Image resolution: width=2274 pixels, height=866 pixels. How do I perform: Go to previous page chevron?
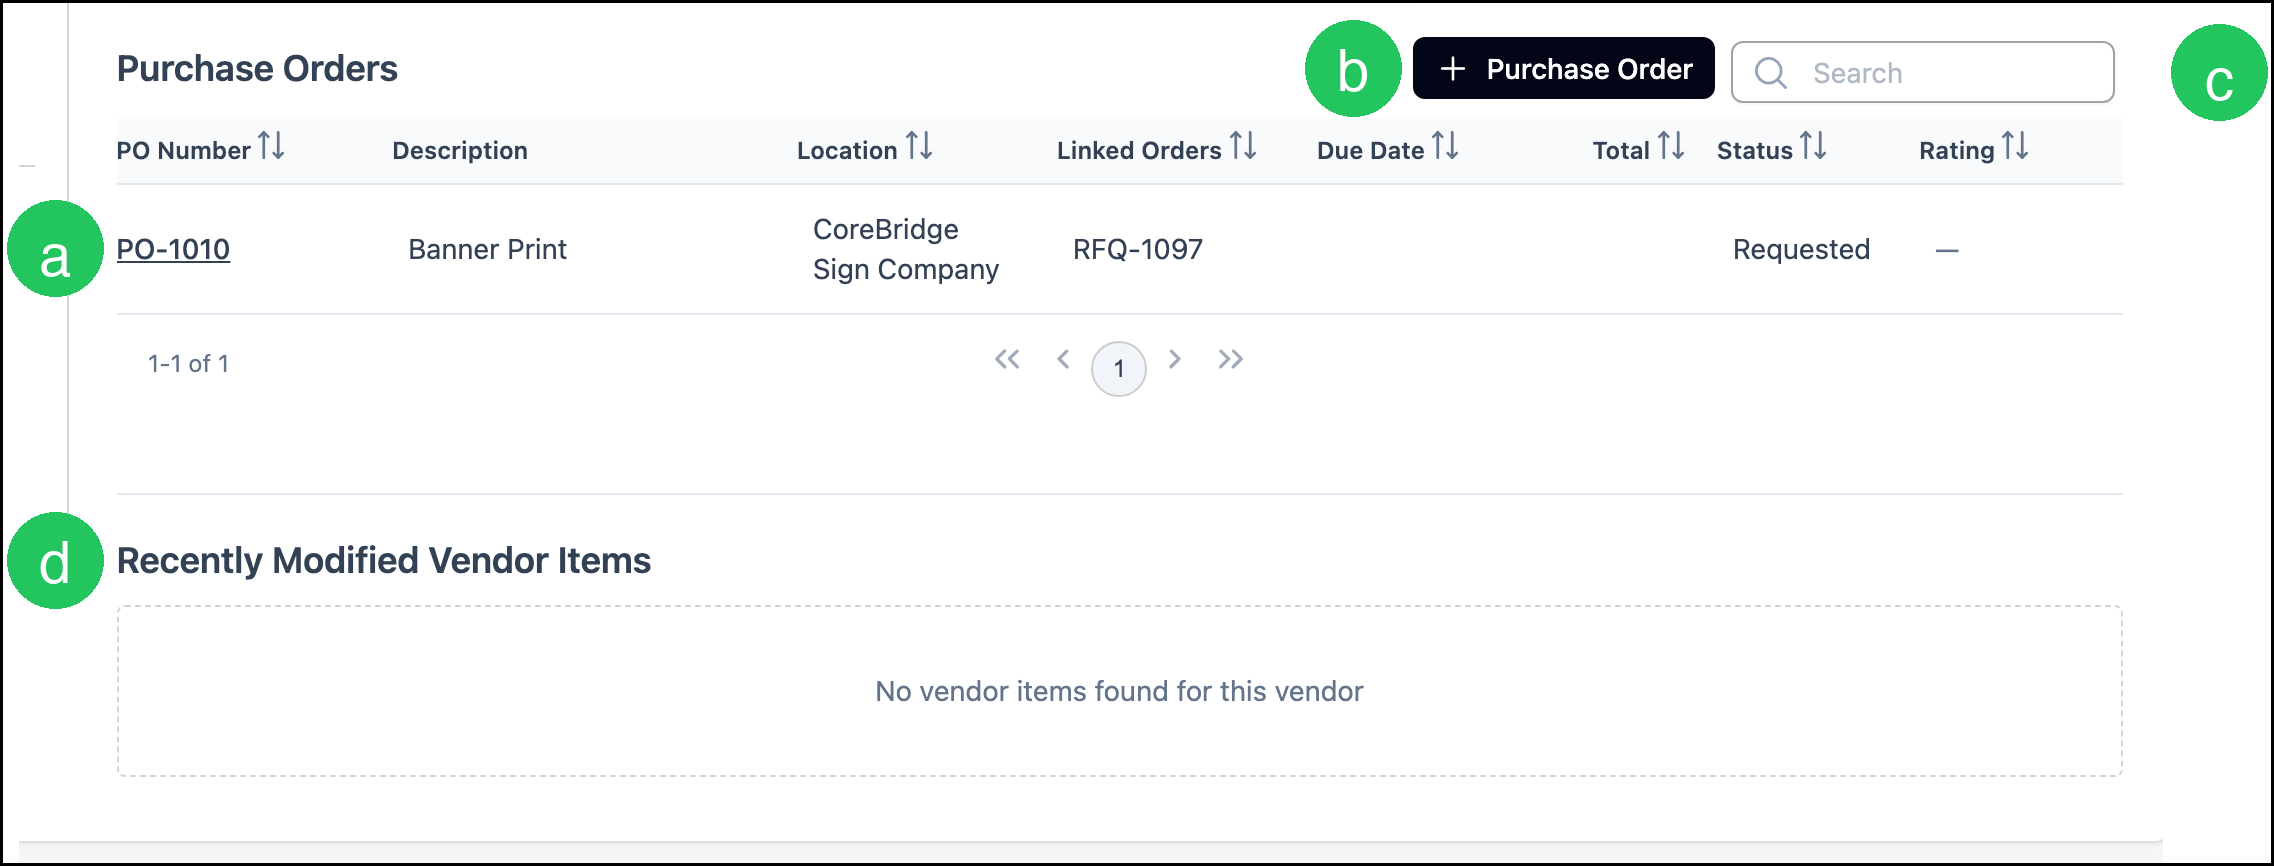coord(1063,359)
